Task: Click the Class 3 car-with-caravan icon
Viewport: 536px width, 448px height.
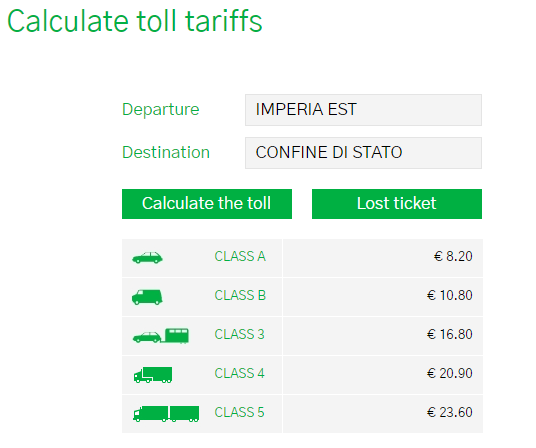Action: [161, 336]
